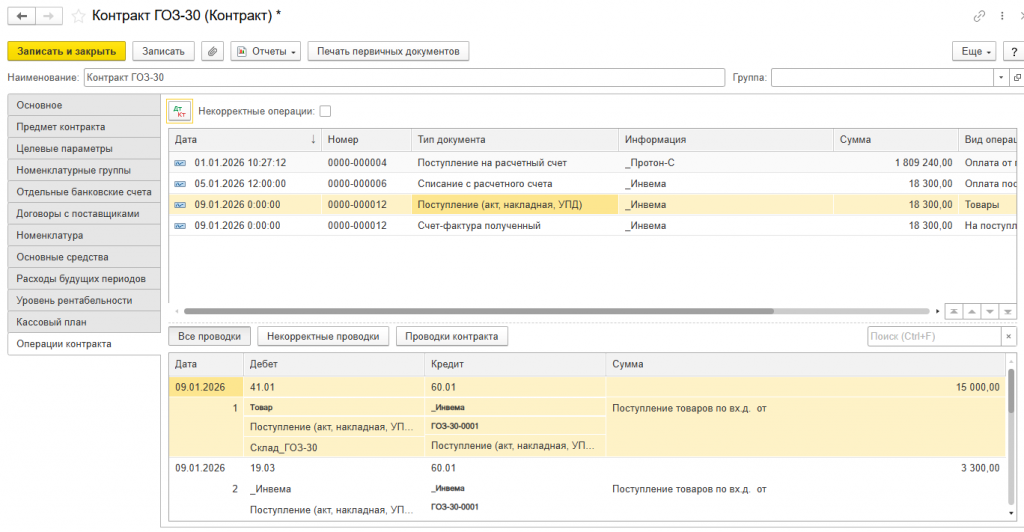
Task: Click the 1 809 240,00 amount cell
Action: tap(895, 163)
